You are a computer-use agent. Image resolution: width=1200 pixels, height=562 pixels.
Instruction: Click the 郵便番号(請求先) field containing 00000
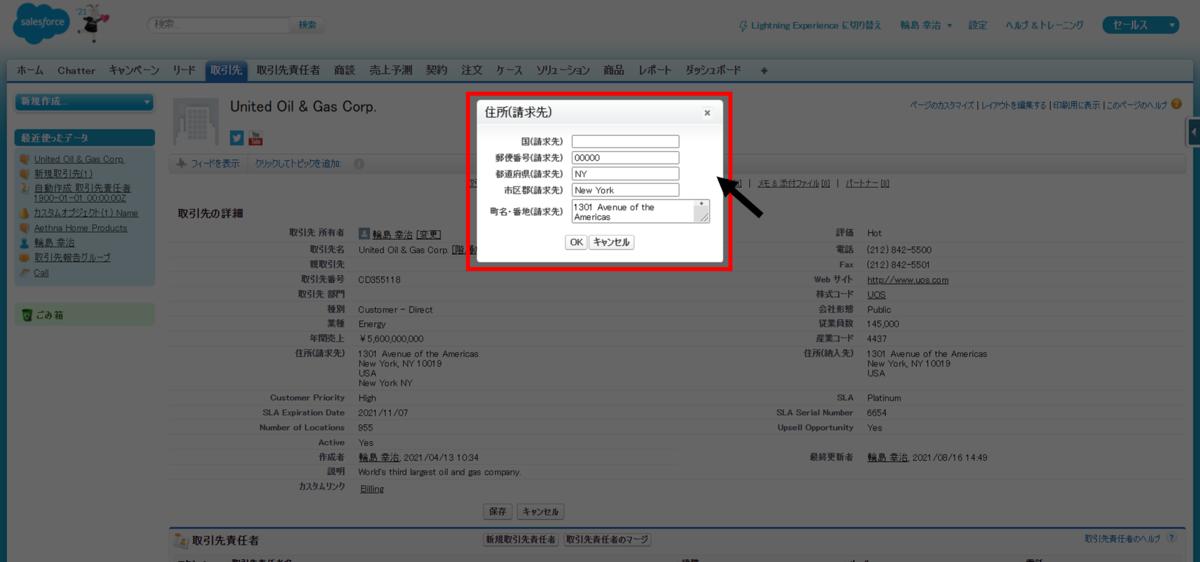pyautogui.click(x=625, y=157)
